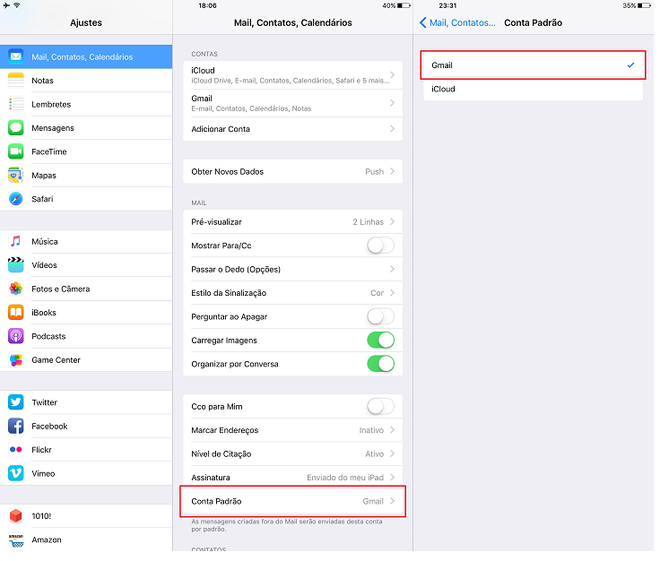Open the Notas app icon
Screen dimensions: 660x561
click(x=16, y=80)
